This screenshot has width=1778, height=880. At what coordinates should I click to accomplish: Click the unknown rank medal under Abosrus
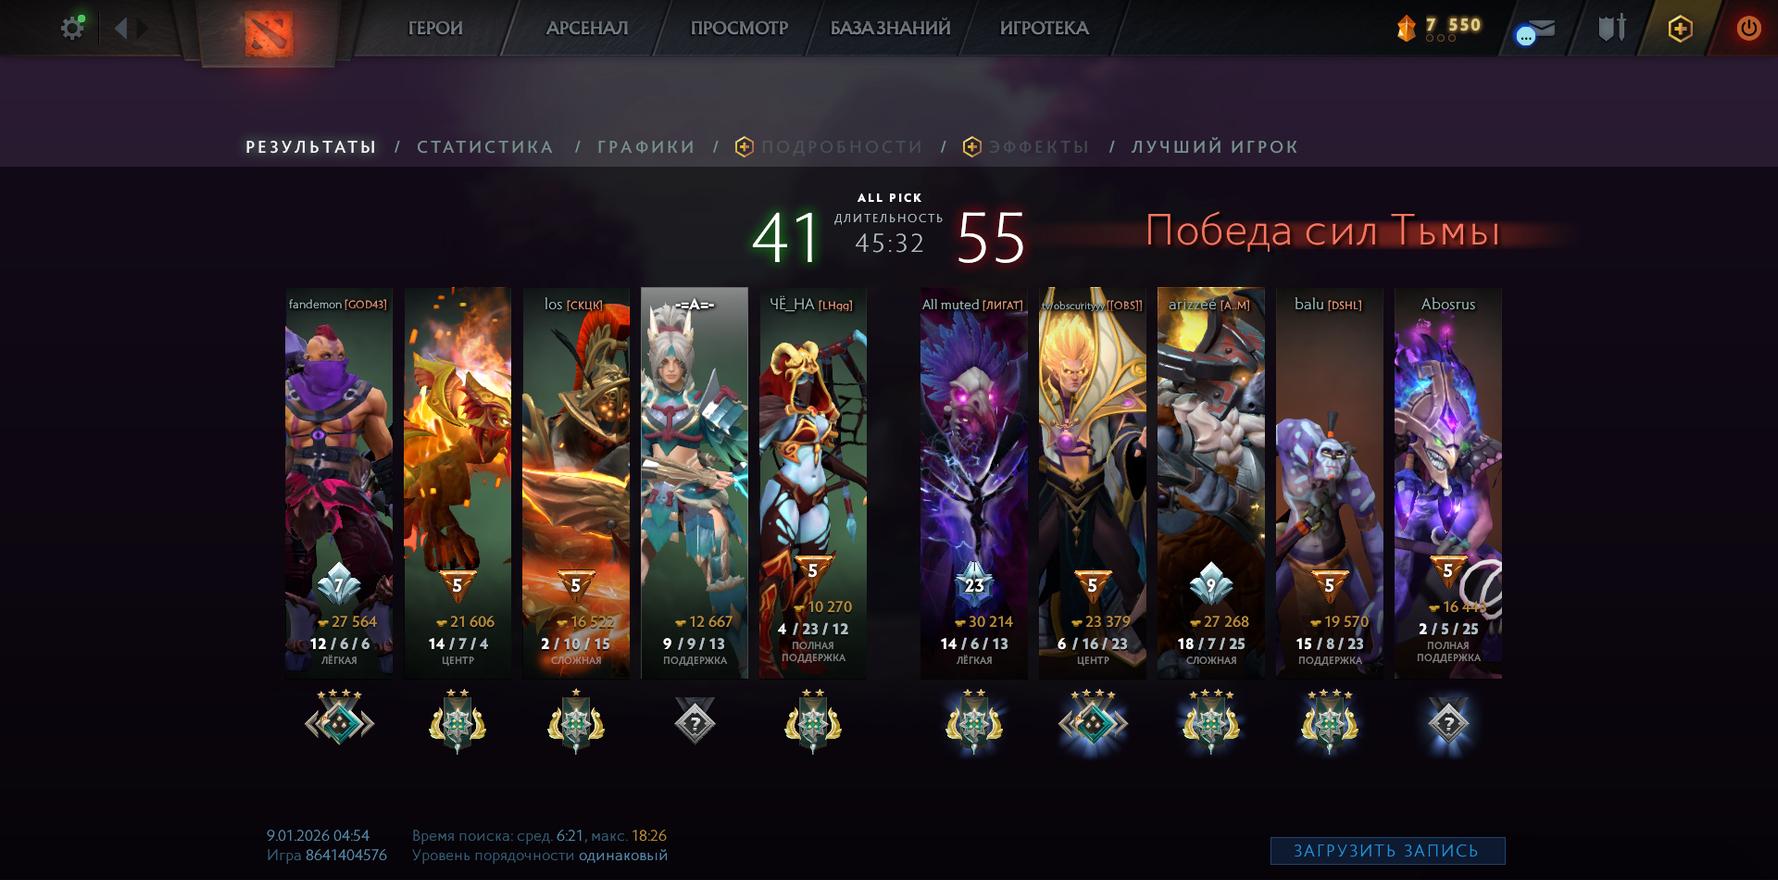coord(1448,722)
